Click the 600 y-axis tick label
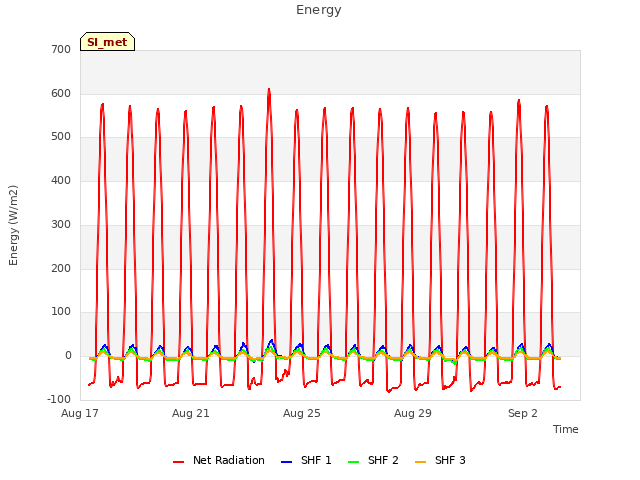This screenshot has height=480, width=640. tap(61, 93)
